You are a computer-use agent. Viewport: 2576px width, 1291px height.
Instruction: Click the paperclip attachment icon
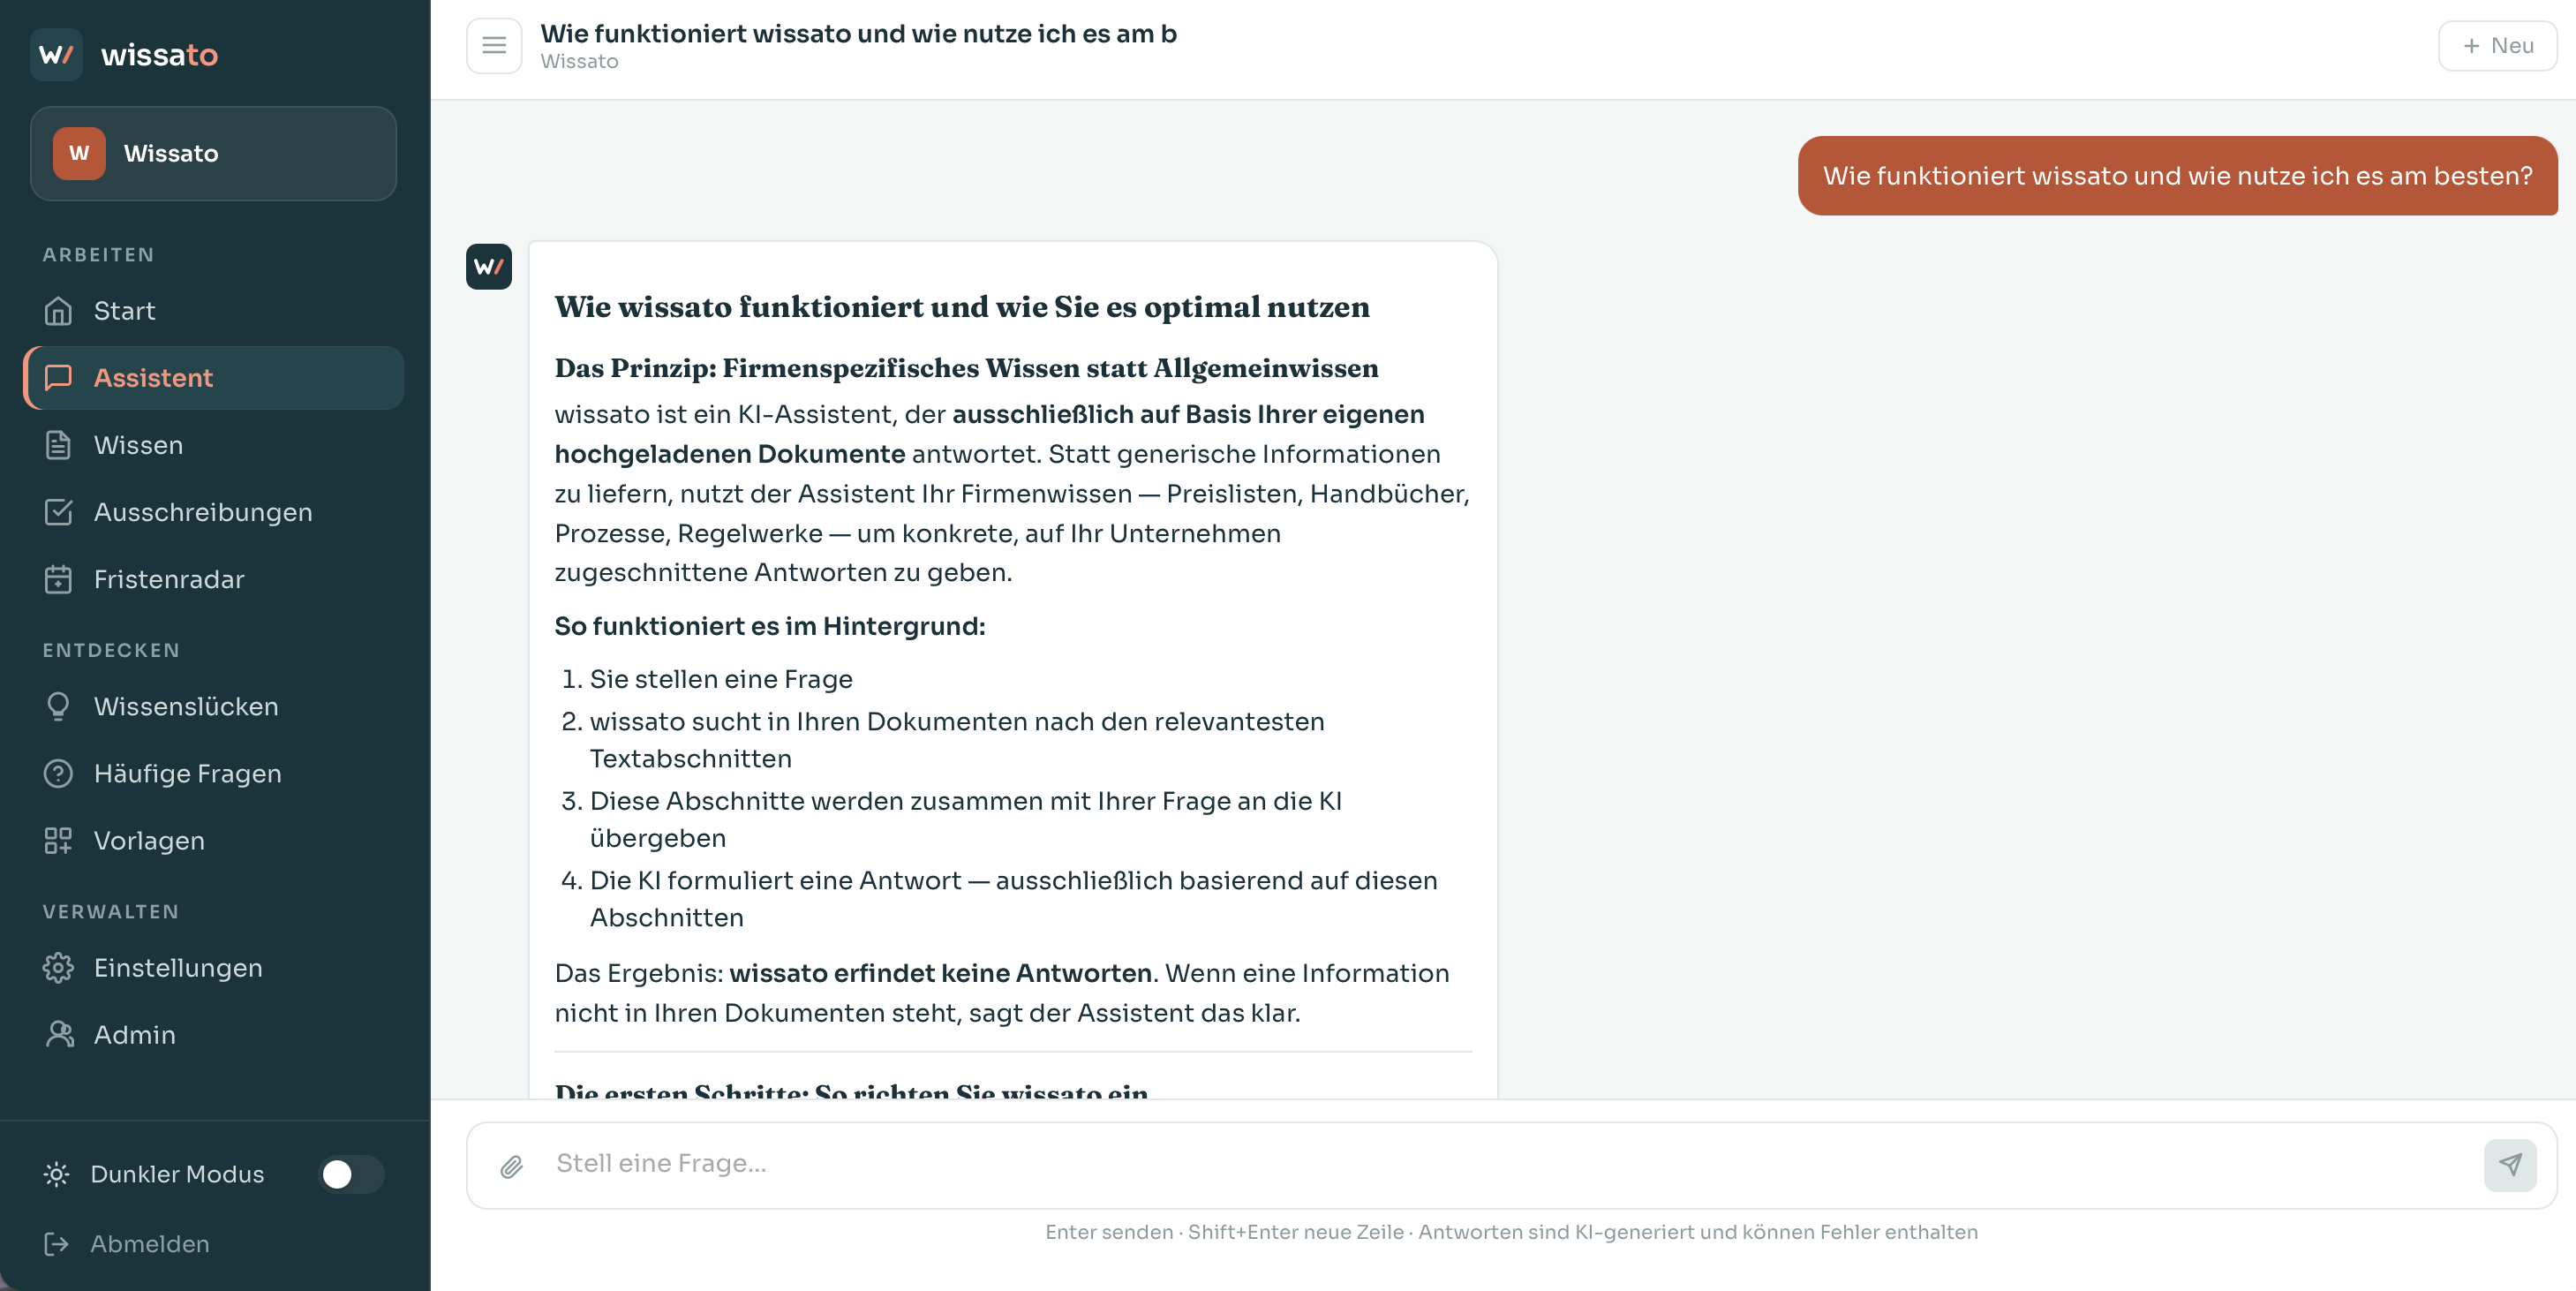[x=511, y=1166]
